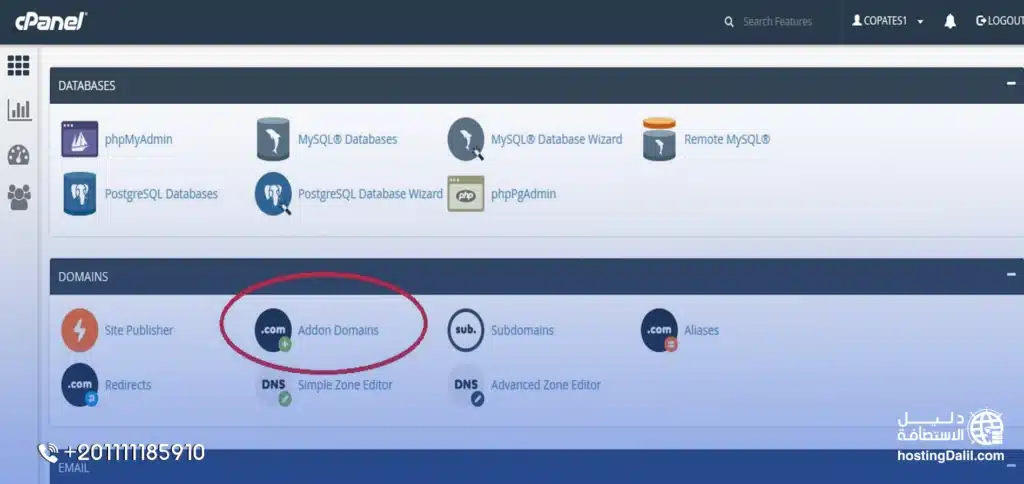
Task: Launch MySQL Database Wizard icon
Action: click(466, 139)
